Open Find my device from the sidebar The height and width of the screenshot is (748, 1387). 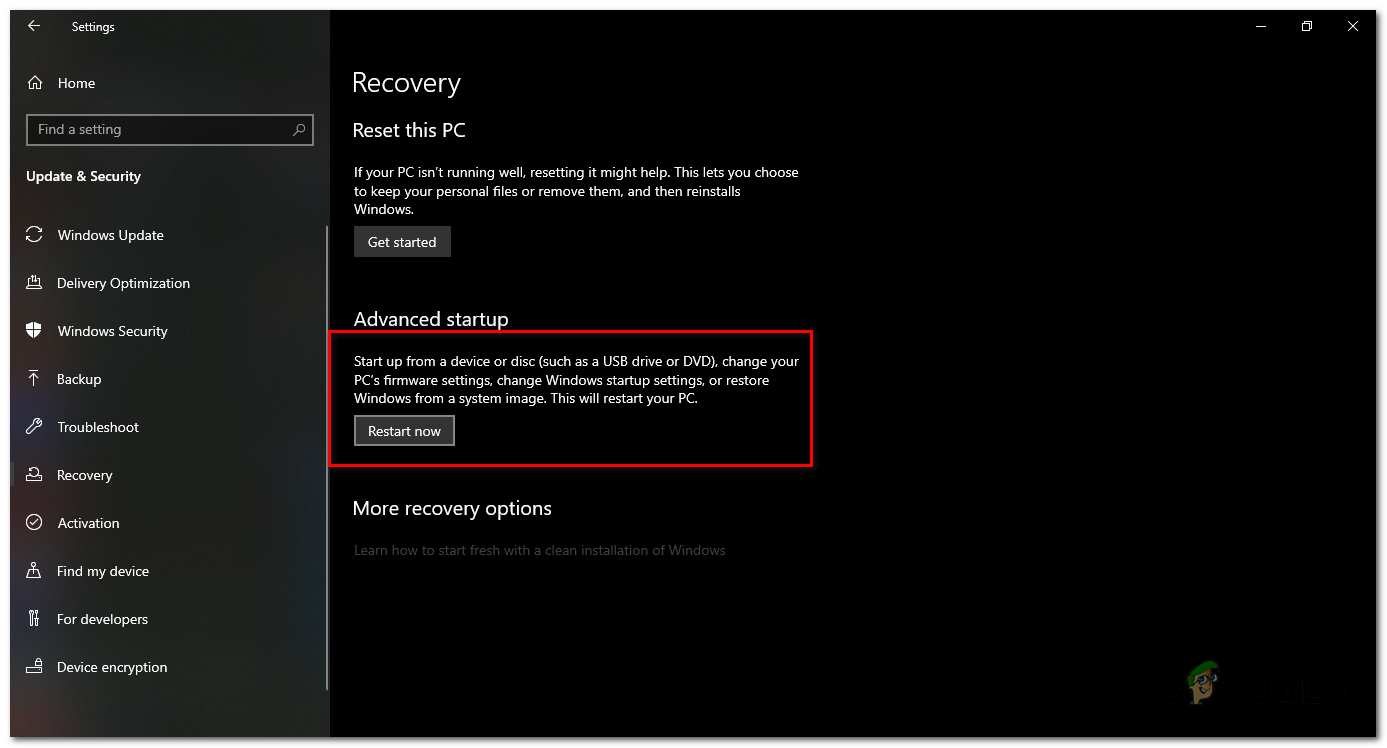point(33,571)
